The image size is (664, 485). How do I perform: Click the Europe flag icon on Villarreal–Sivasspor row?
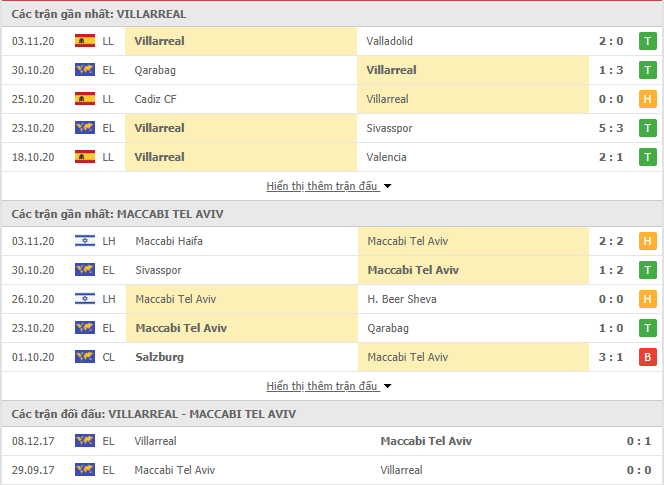[85, 127]
